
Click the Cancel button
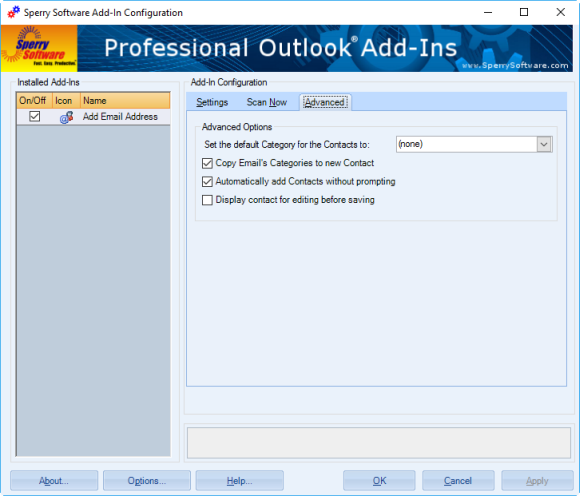[x=458, y=480]
